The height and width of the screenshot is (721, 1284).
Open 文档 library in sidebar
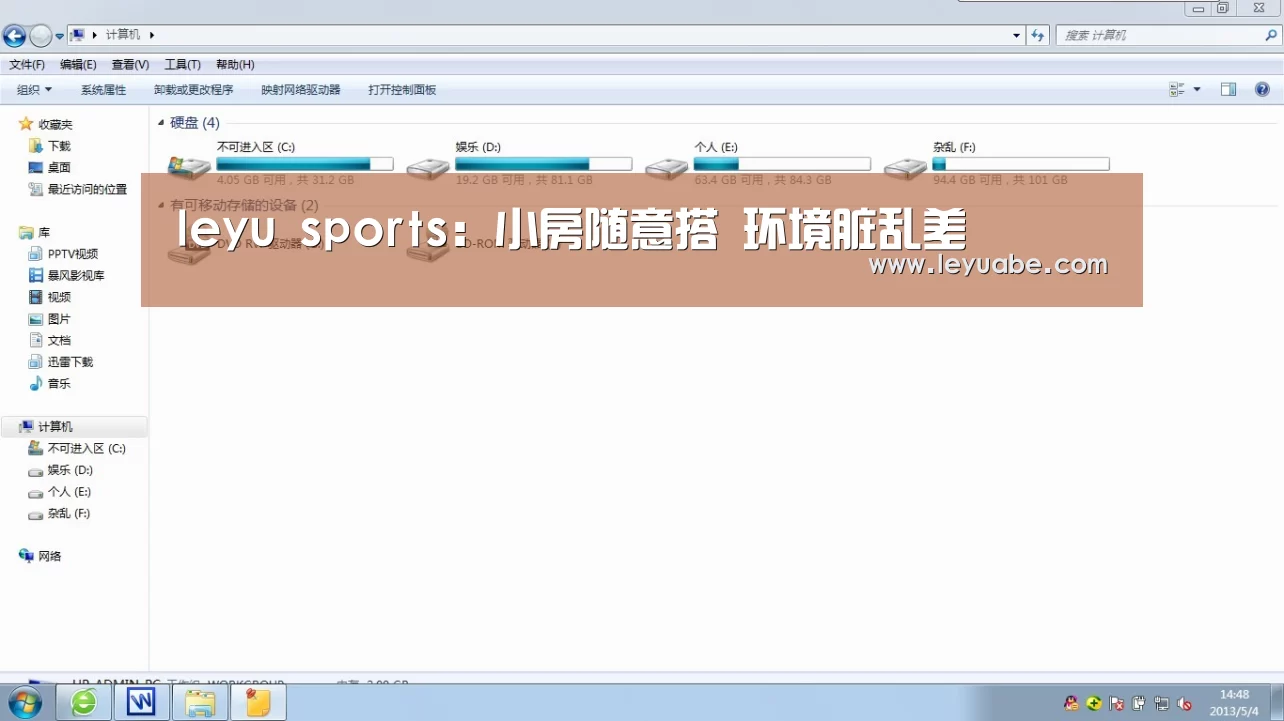59,341
